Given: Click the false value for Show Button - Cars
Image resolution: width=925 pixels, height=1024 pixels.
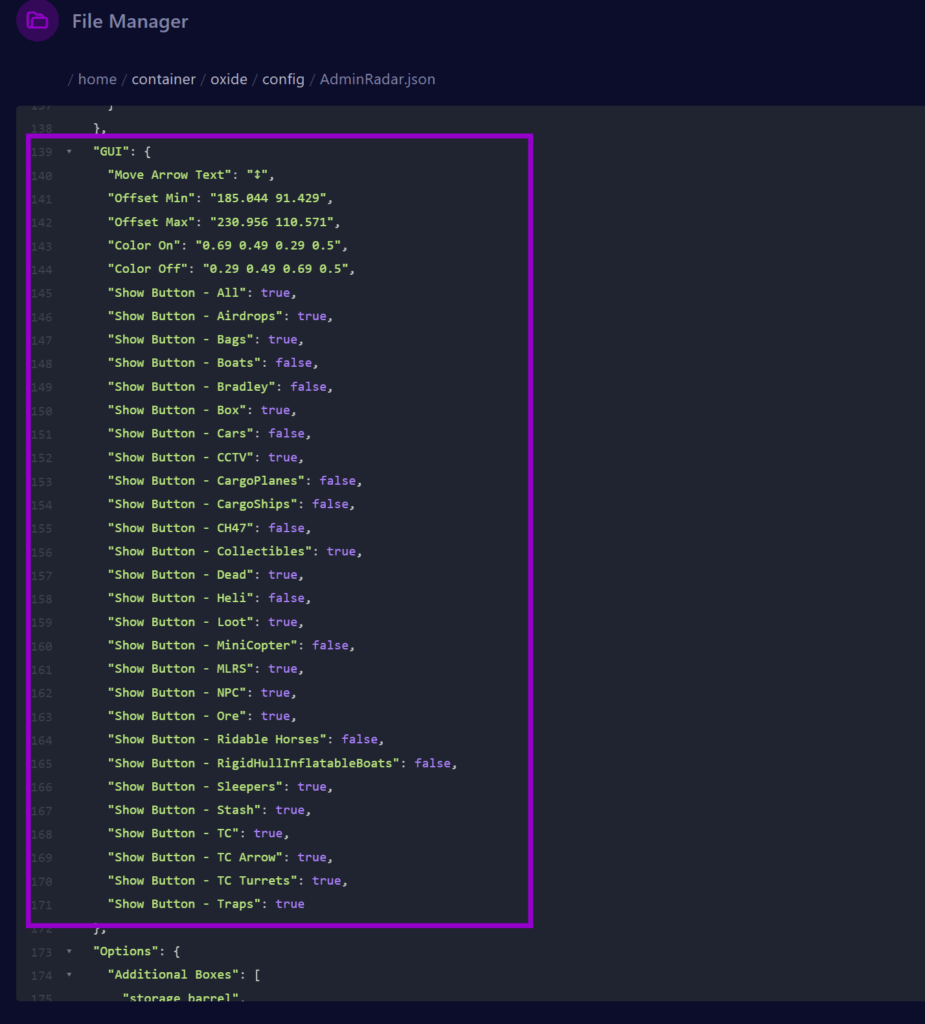Looking at the screenshot, I should (x=286, y=434).
